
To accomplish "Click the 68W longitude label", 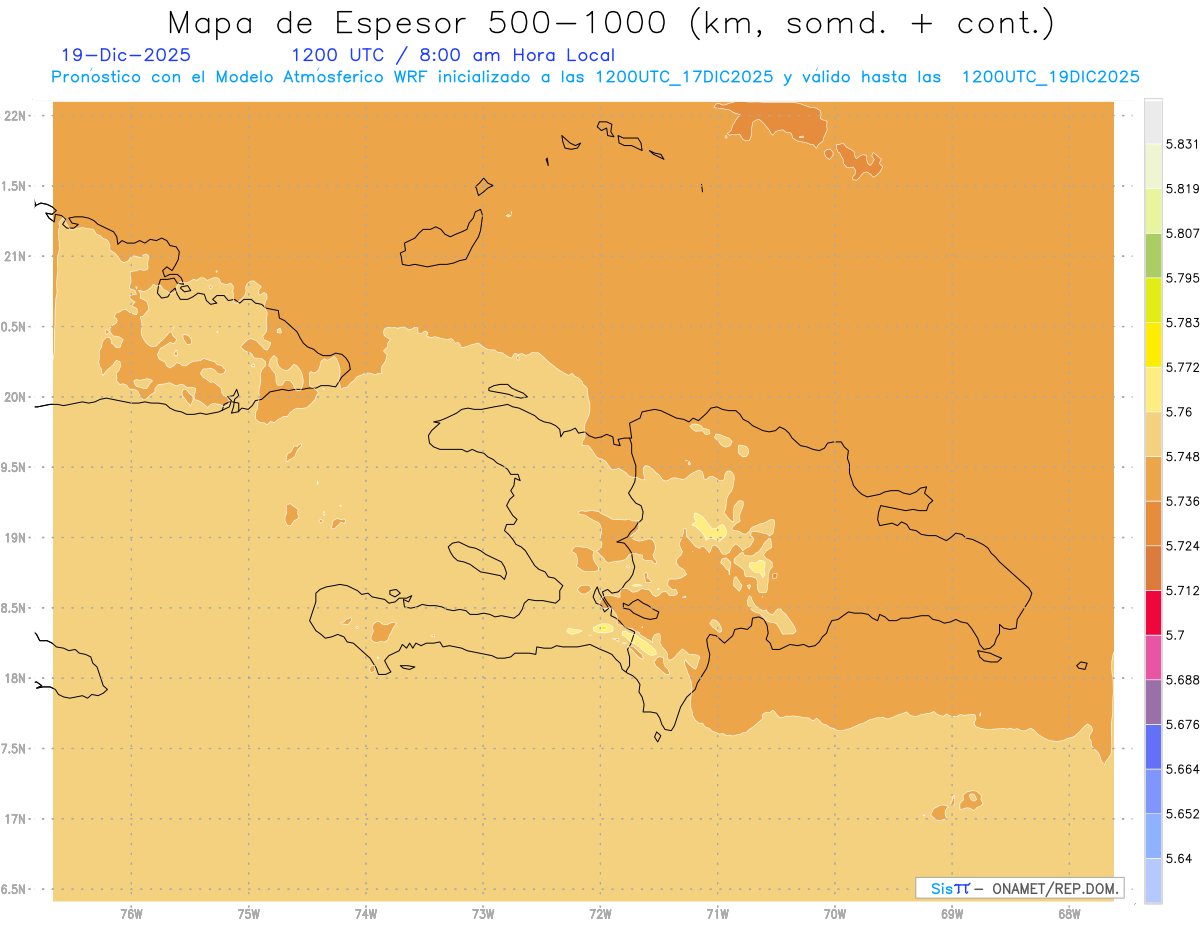I will 1069,914.
